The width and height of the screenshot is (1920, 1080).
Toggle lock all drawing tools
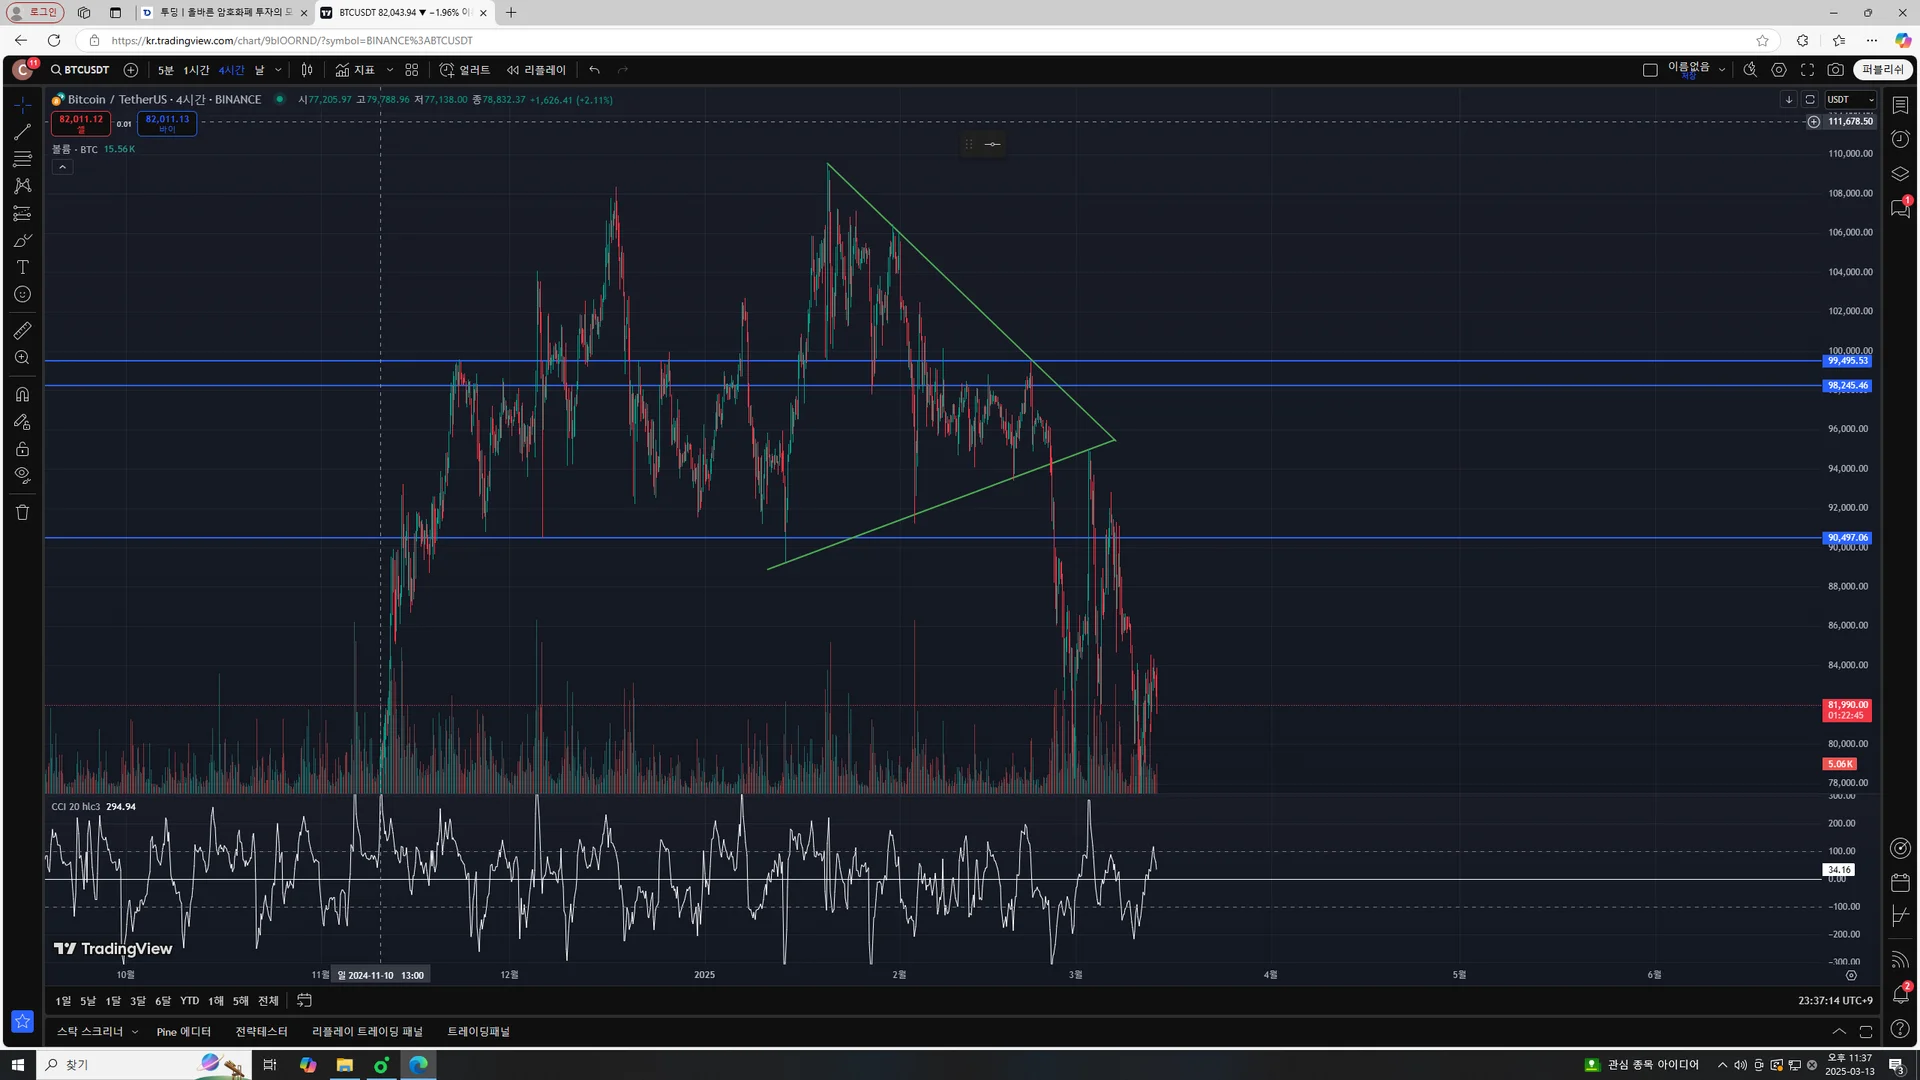pos(22,449)
